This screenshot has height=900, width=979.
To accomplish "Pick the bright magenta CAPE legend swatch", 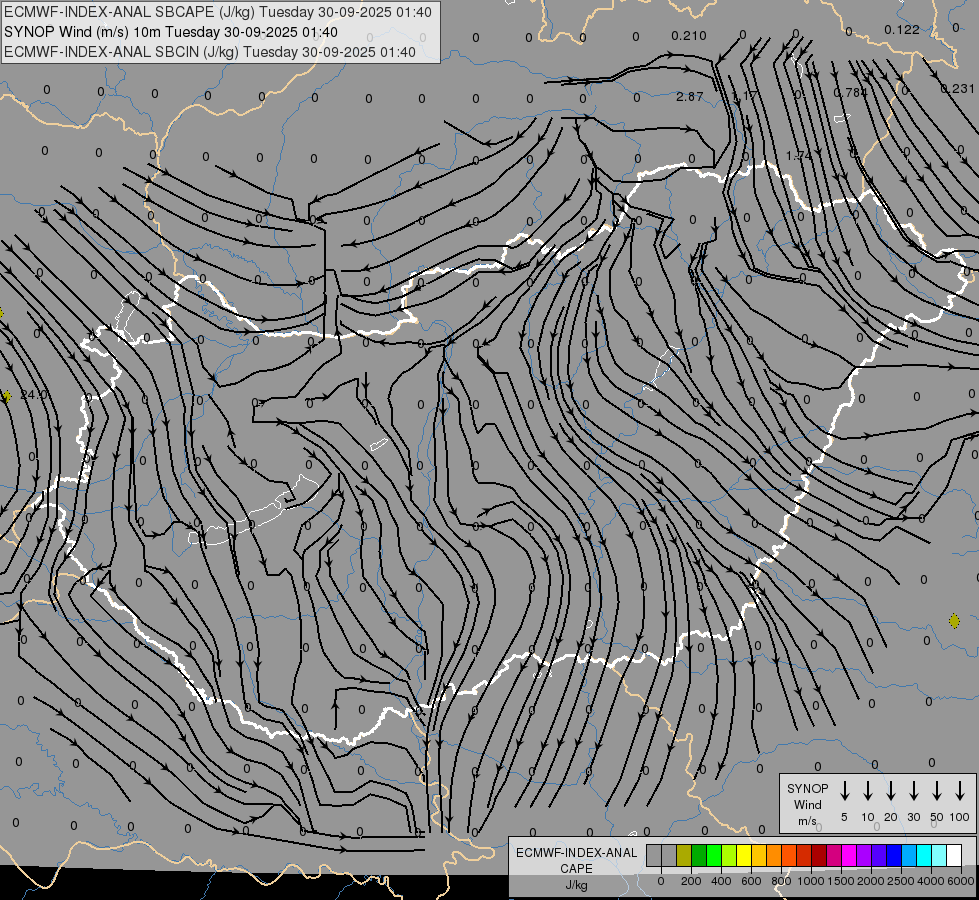I will click(850, 855).
